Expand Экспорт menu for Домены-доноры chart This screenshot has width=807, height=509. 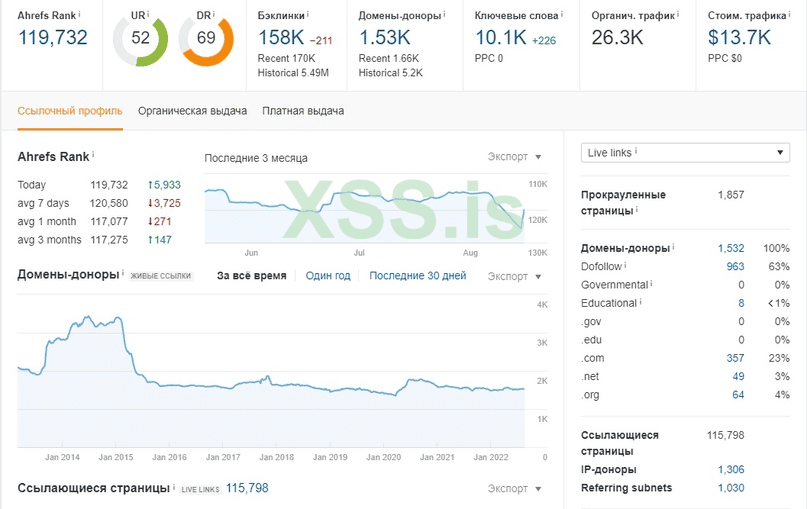[514, 276]
